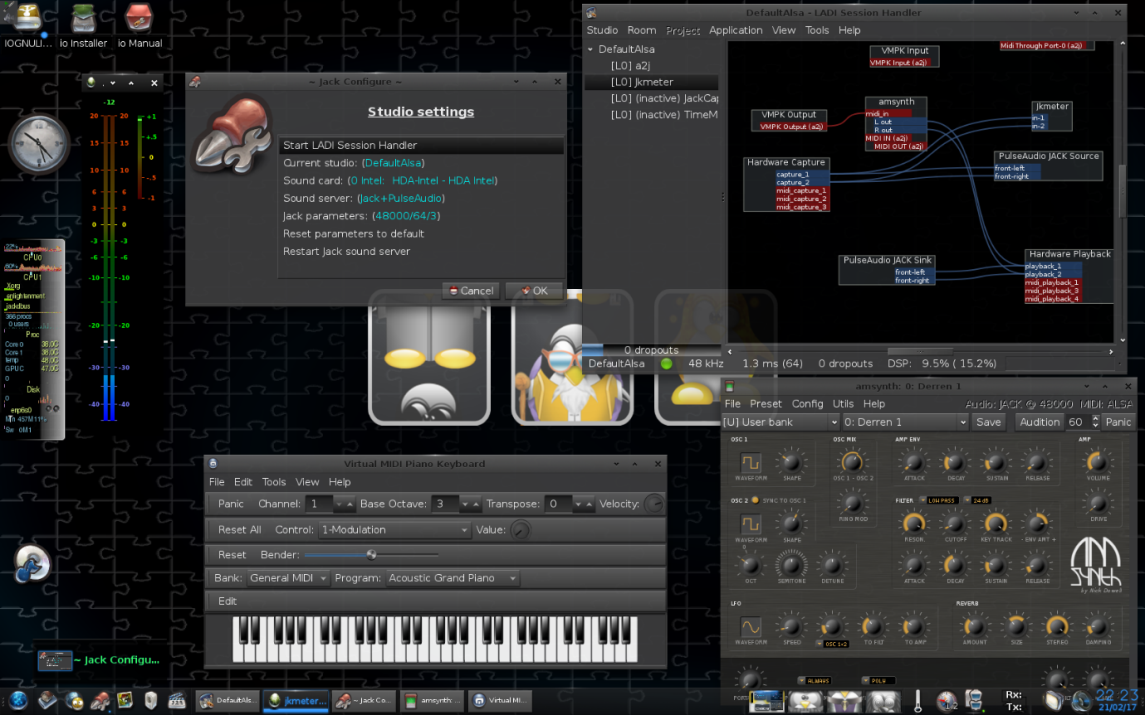Open the io Installer desktop icon
The width and height of the screenshot is (1145, 715).
83,18
